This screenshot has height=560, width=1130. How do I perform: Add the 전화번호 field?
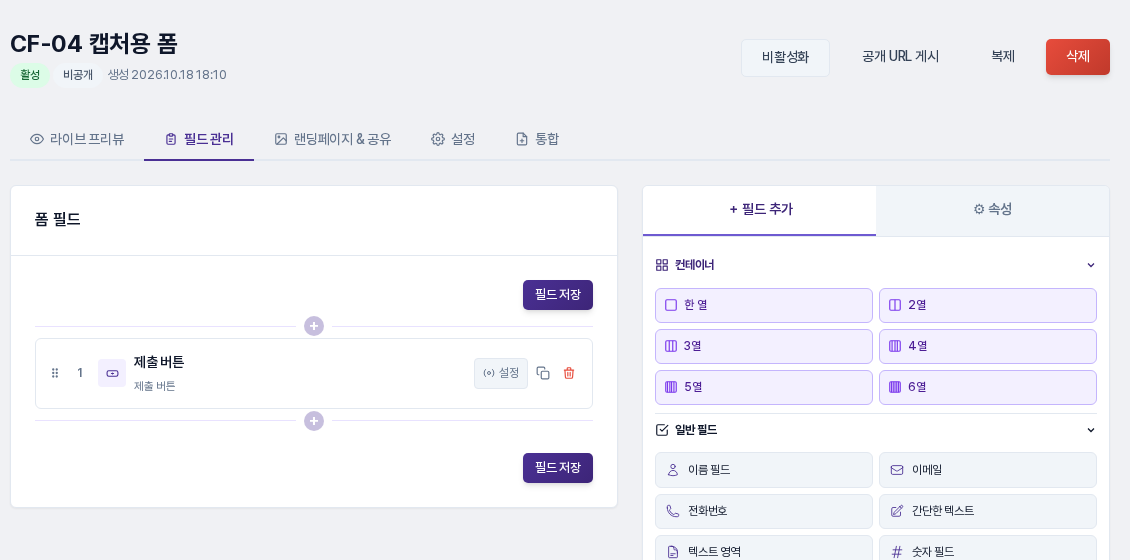[764, 511]
